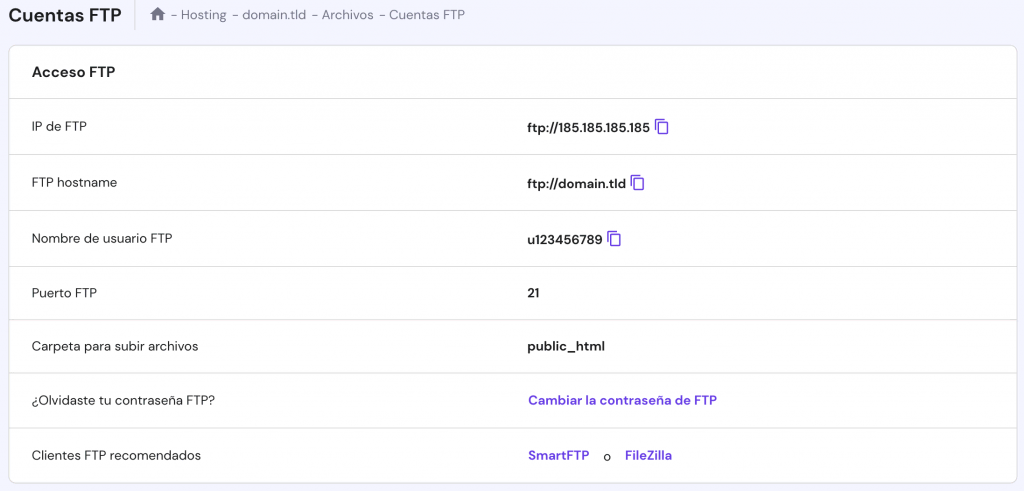Viewport: 1024px width, 491px height.
Task: Copy the FTP hostname
Action: pos(638,183)
